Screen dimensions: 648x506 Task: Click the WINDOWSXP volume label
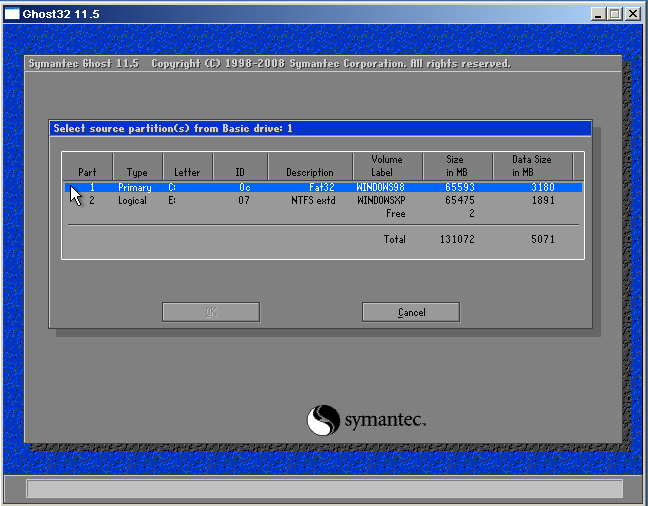coord(381,200)
